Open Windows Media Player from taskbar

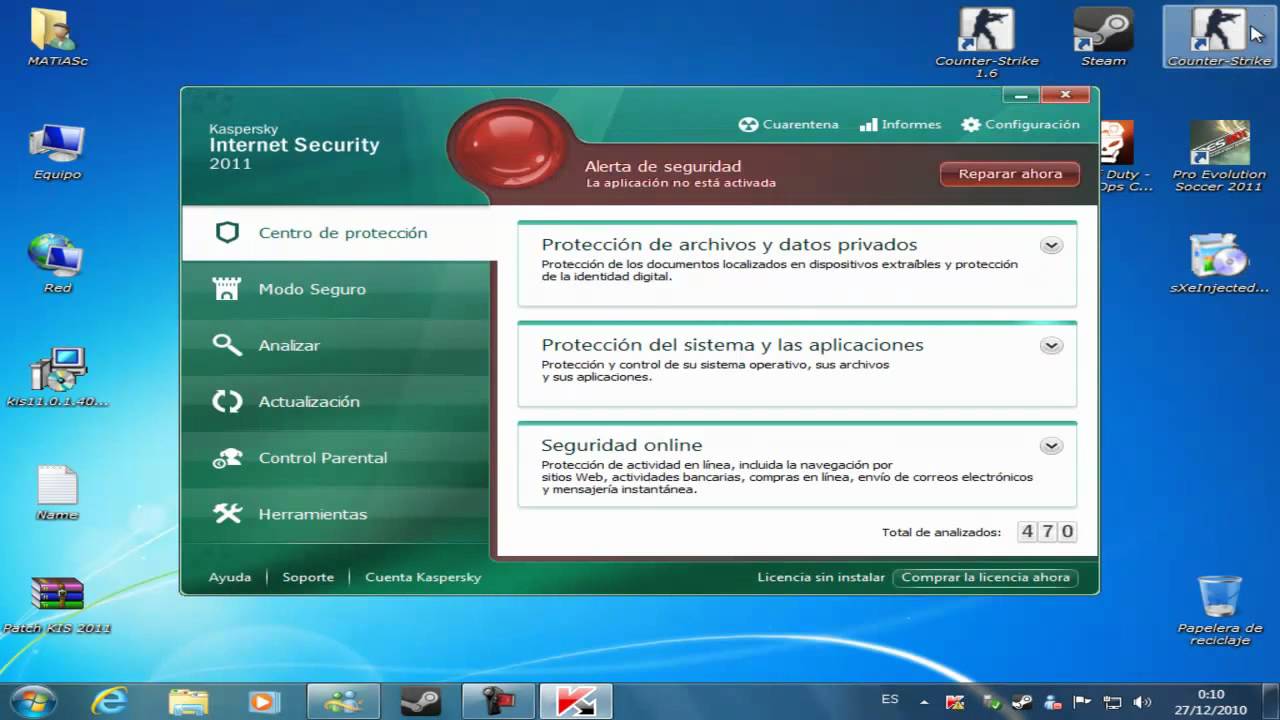264,701
